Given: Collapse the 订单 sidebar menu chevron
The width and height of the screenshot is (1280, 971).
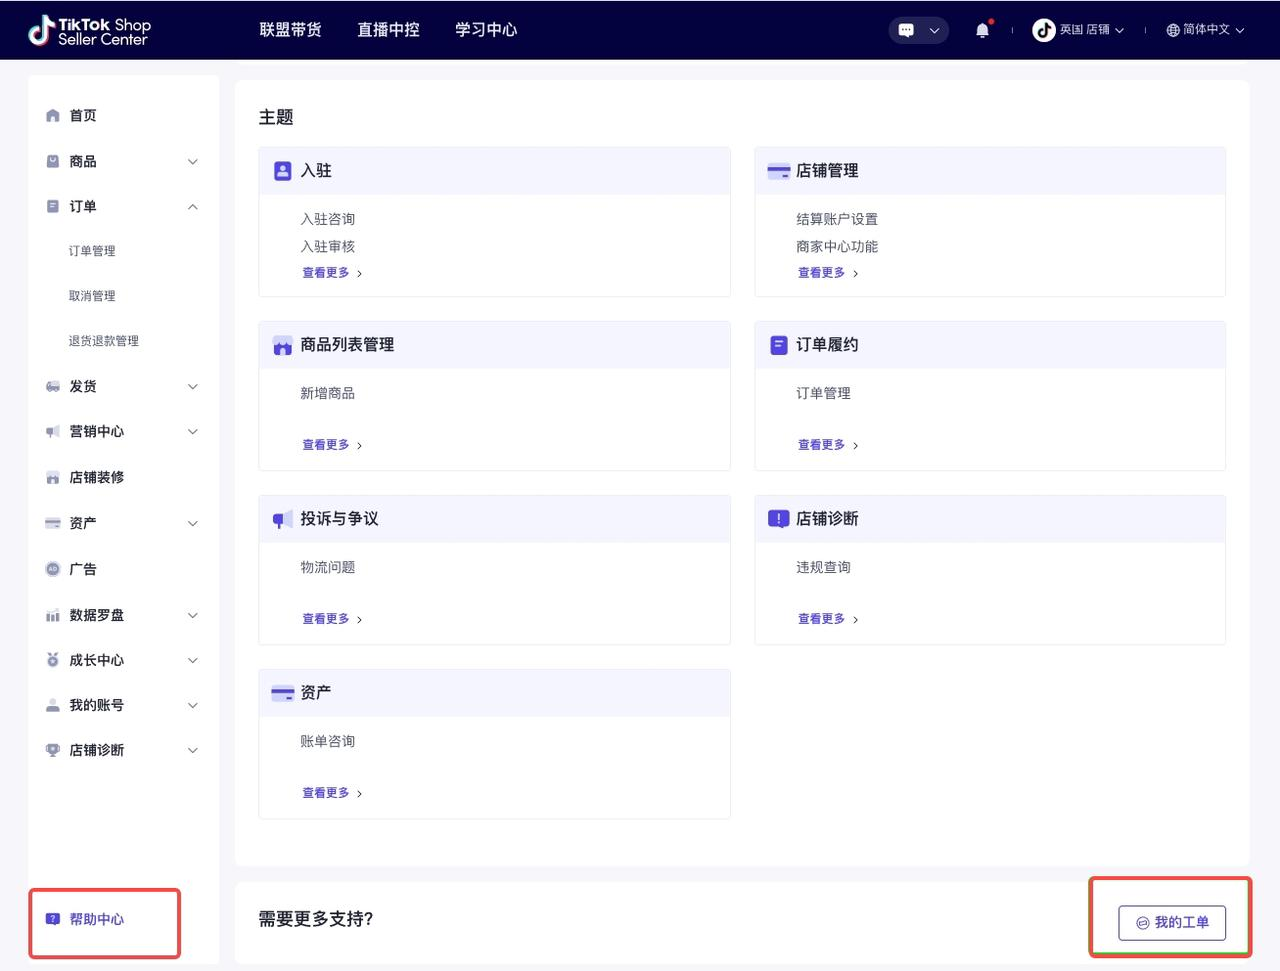Looking at the screenshot, I should pyautogui.click(x=193, y=206).
